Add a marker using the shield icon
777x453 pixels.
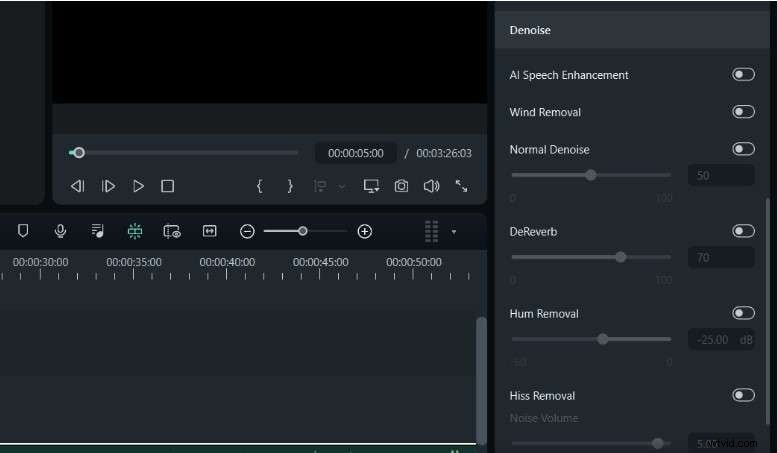coord(23,231)
